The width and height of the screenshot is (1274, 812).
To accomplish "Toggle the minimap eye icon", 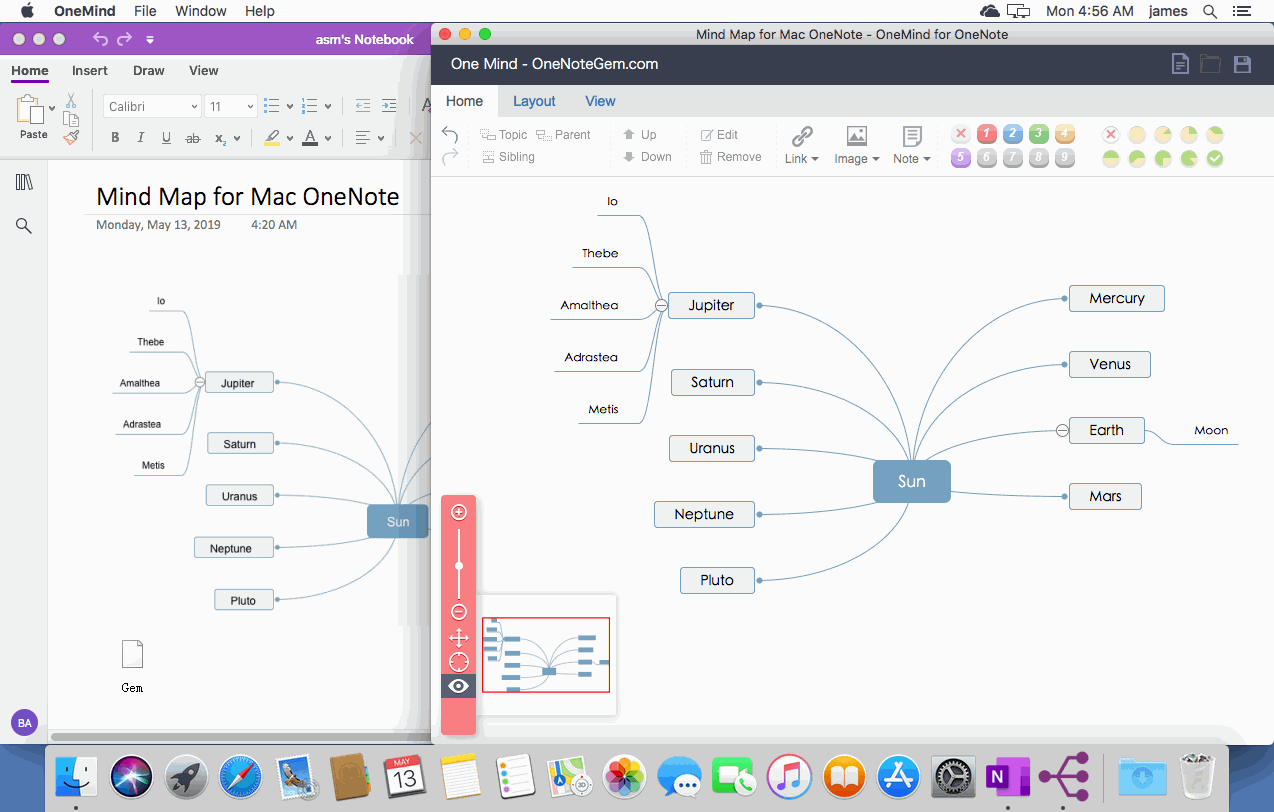I will coord(459,686).
